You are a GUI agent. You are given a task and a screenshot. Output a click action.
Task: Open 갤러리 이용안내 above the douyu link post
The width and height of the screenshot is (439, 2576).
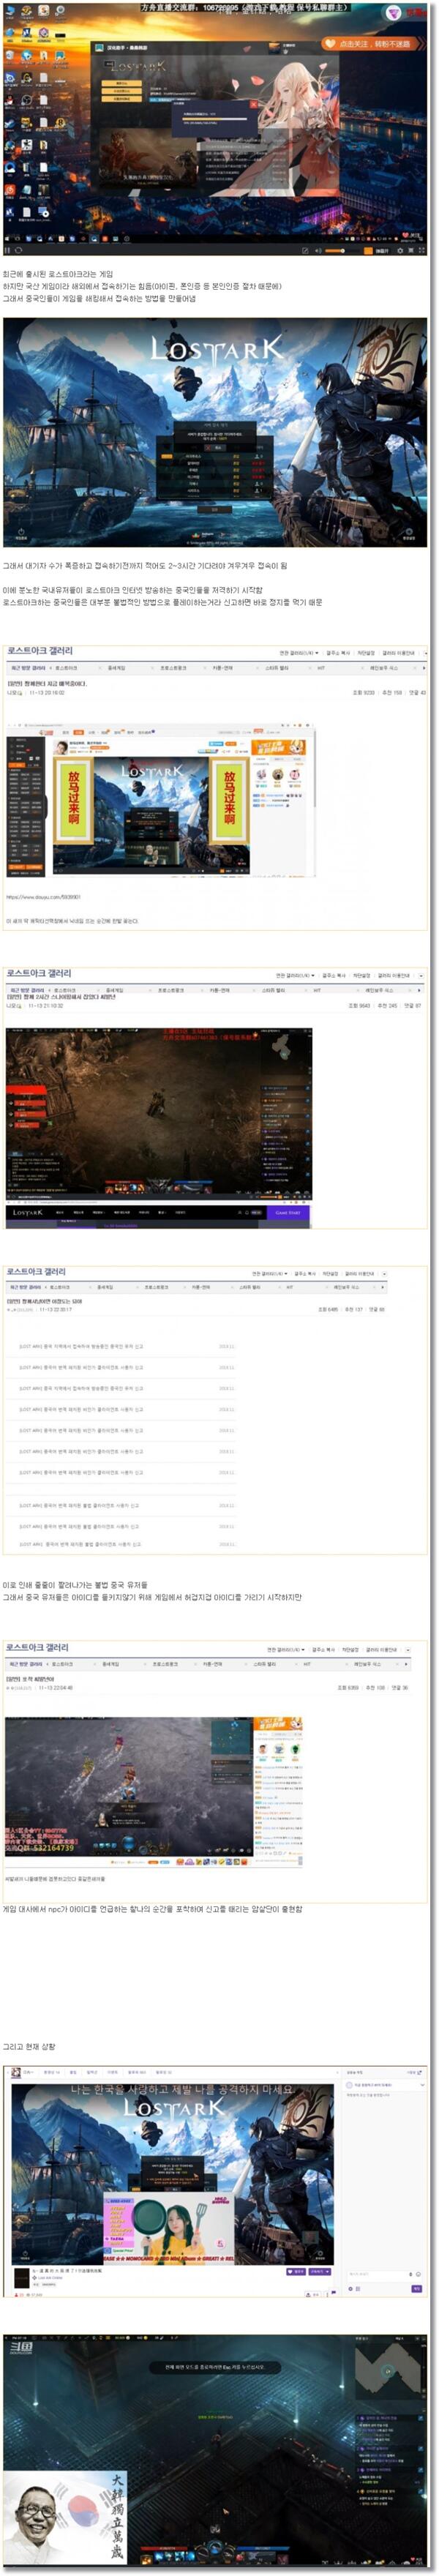point(399,653)
